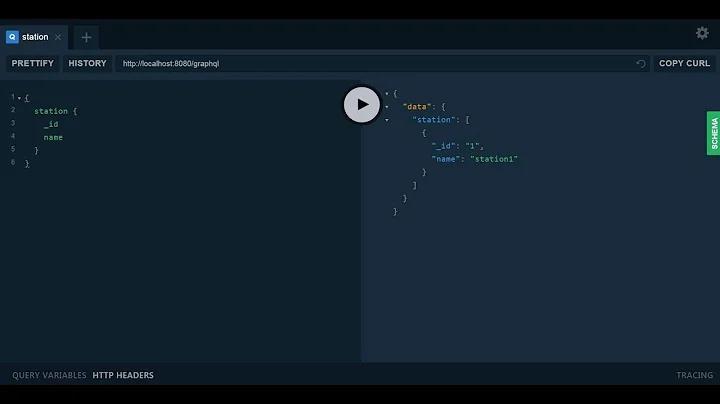Click the 'station {' field in query editor
Screen dimensions: 720x404
click(56, 111)
